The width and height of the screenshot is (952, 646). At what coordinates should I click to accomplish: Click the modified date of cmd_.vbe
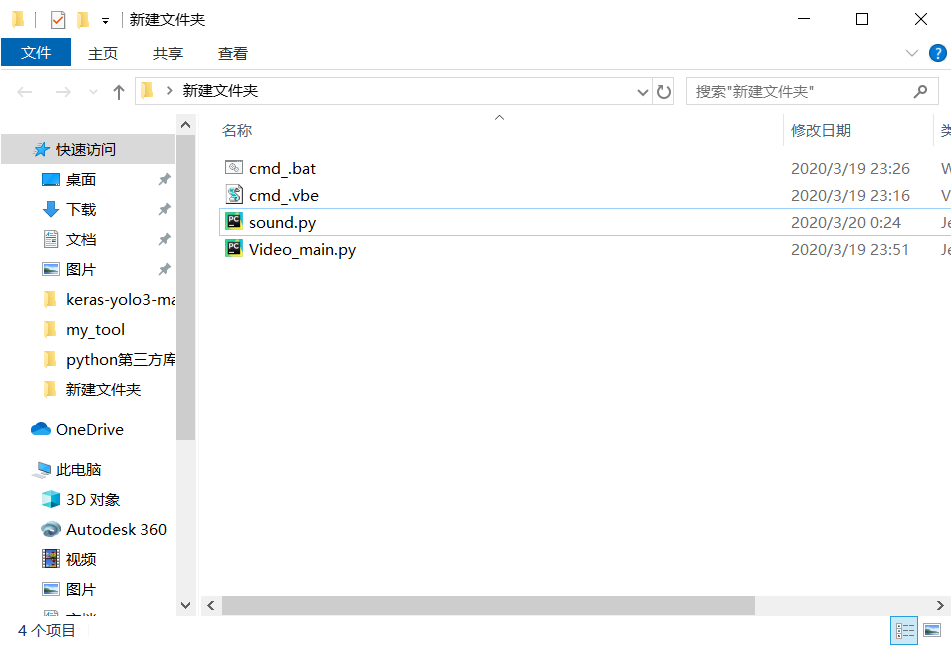pos(850,196)
